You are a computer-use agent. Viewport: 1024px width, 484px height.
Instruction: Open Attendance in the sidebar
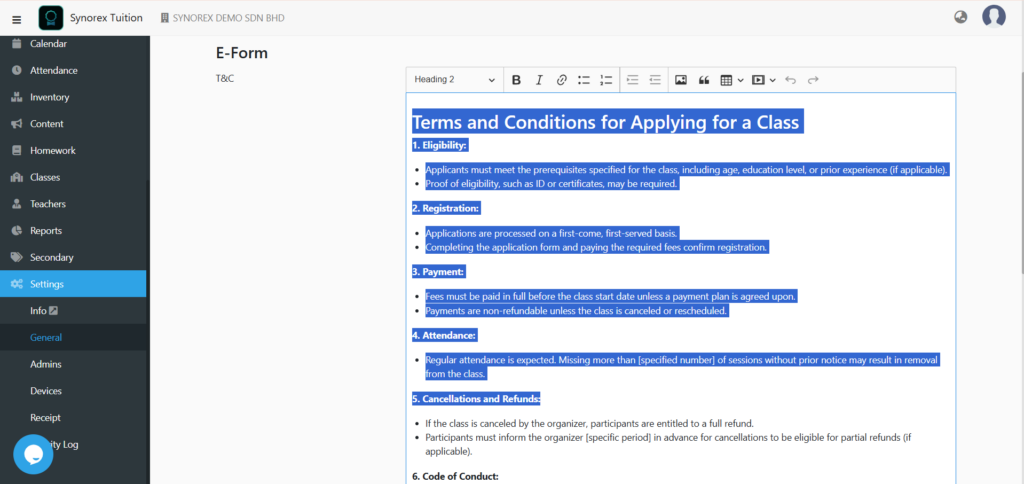73,71
